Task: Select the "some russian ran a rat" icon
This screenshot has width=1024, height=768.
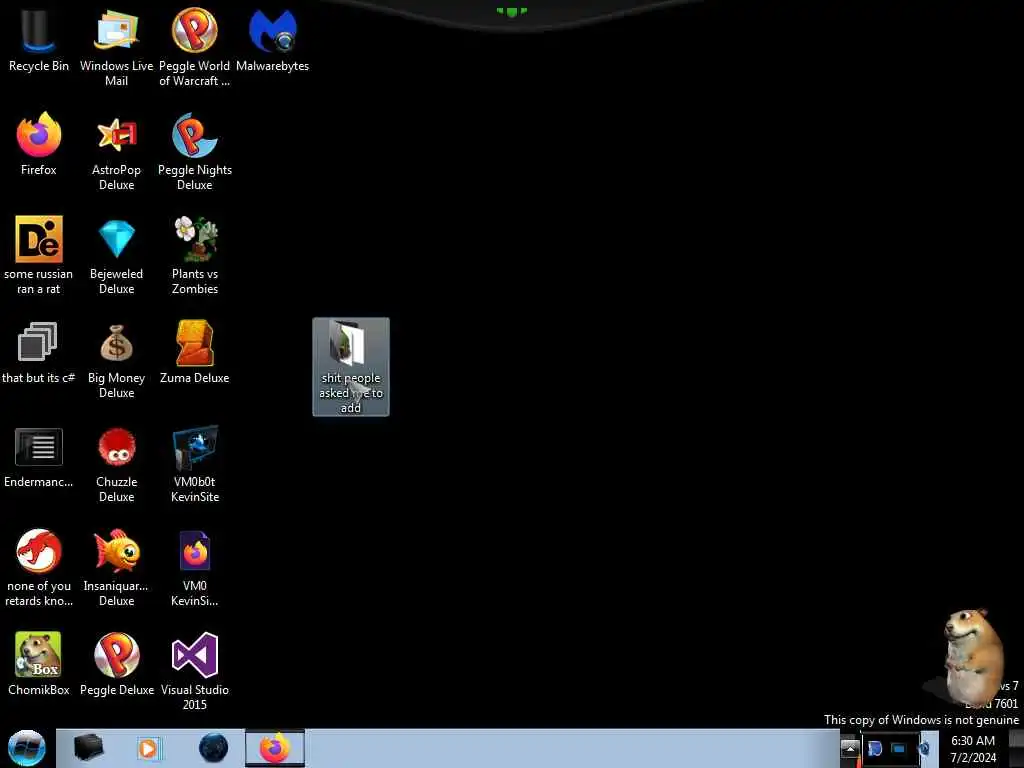Action: pos(39,255)
